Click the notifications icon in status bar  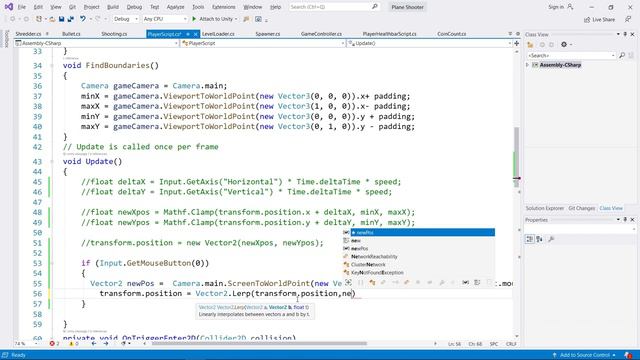click(629, 355)
